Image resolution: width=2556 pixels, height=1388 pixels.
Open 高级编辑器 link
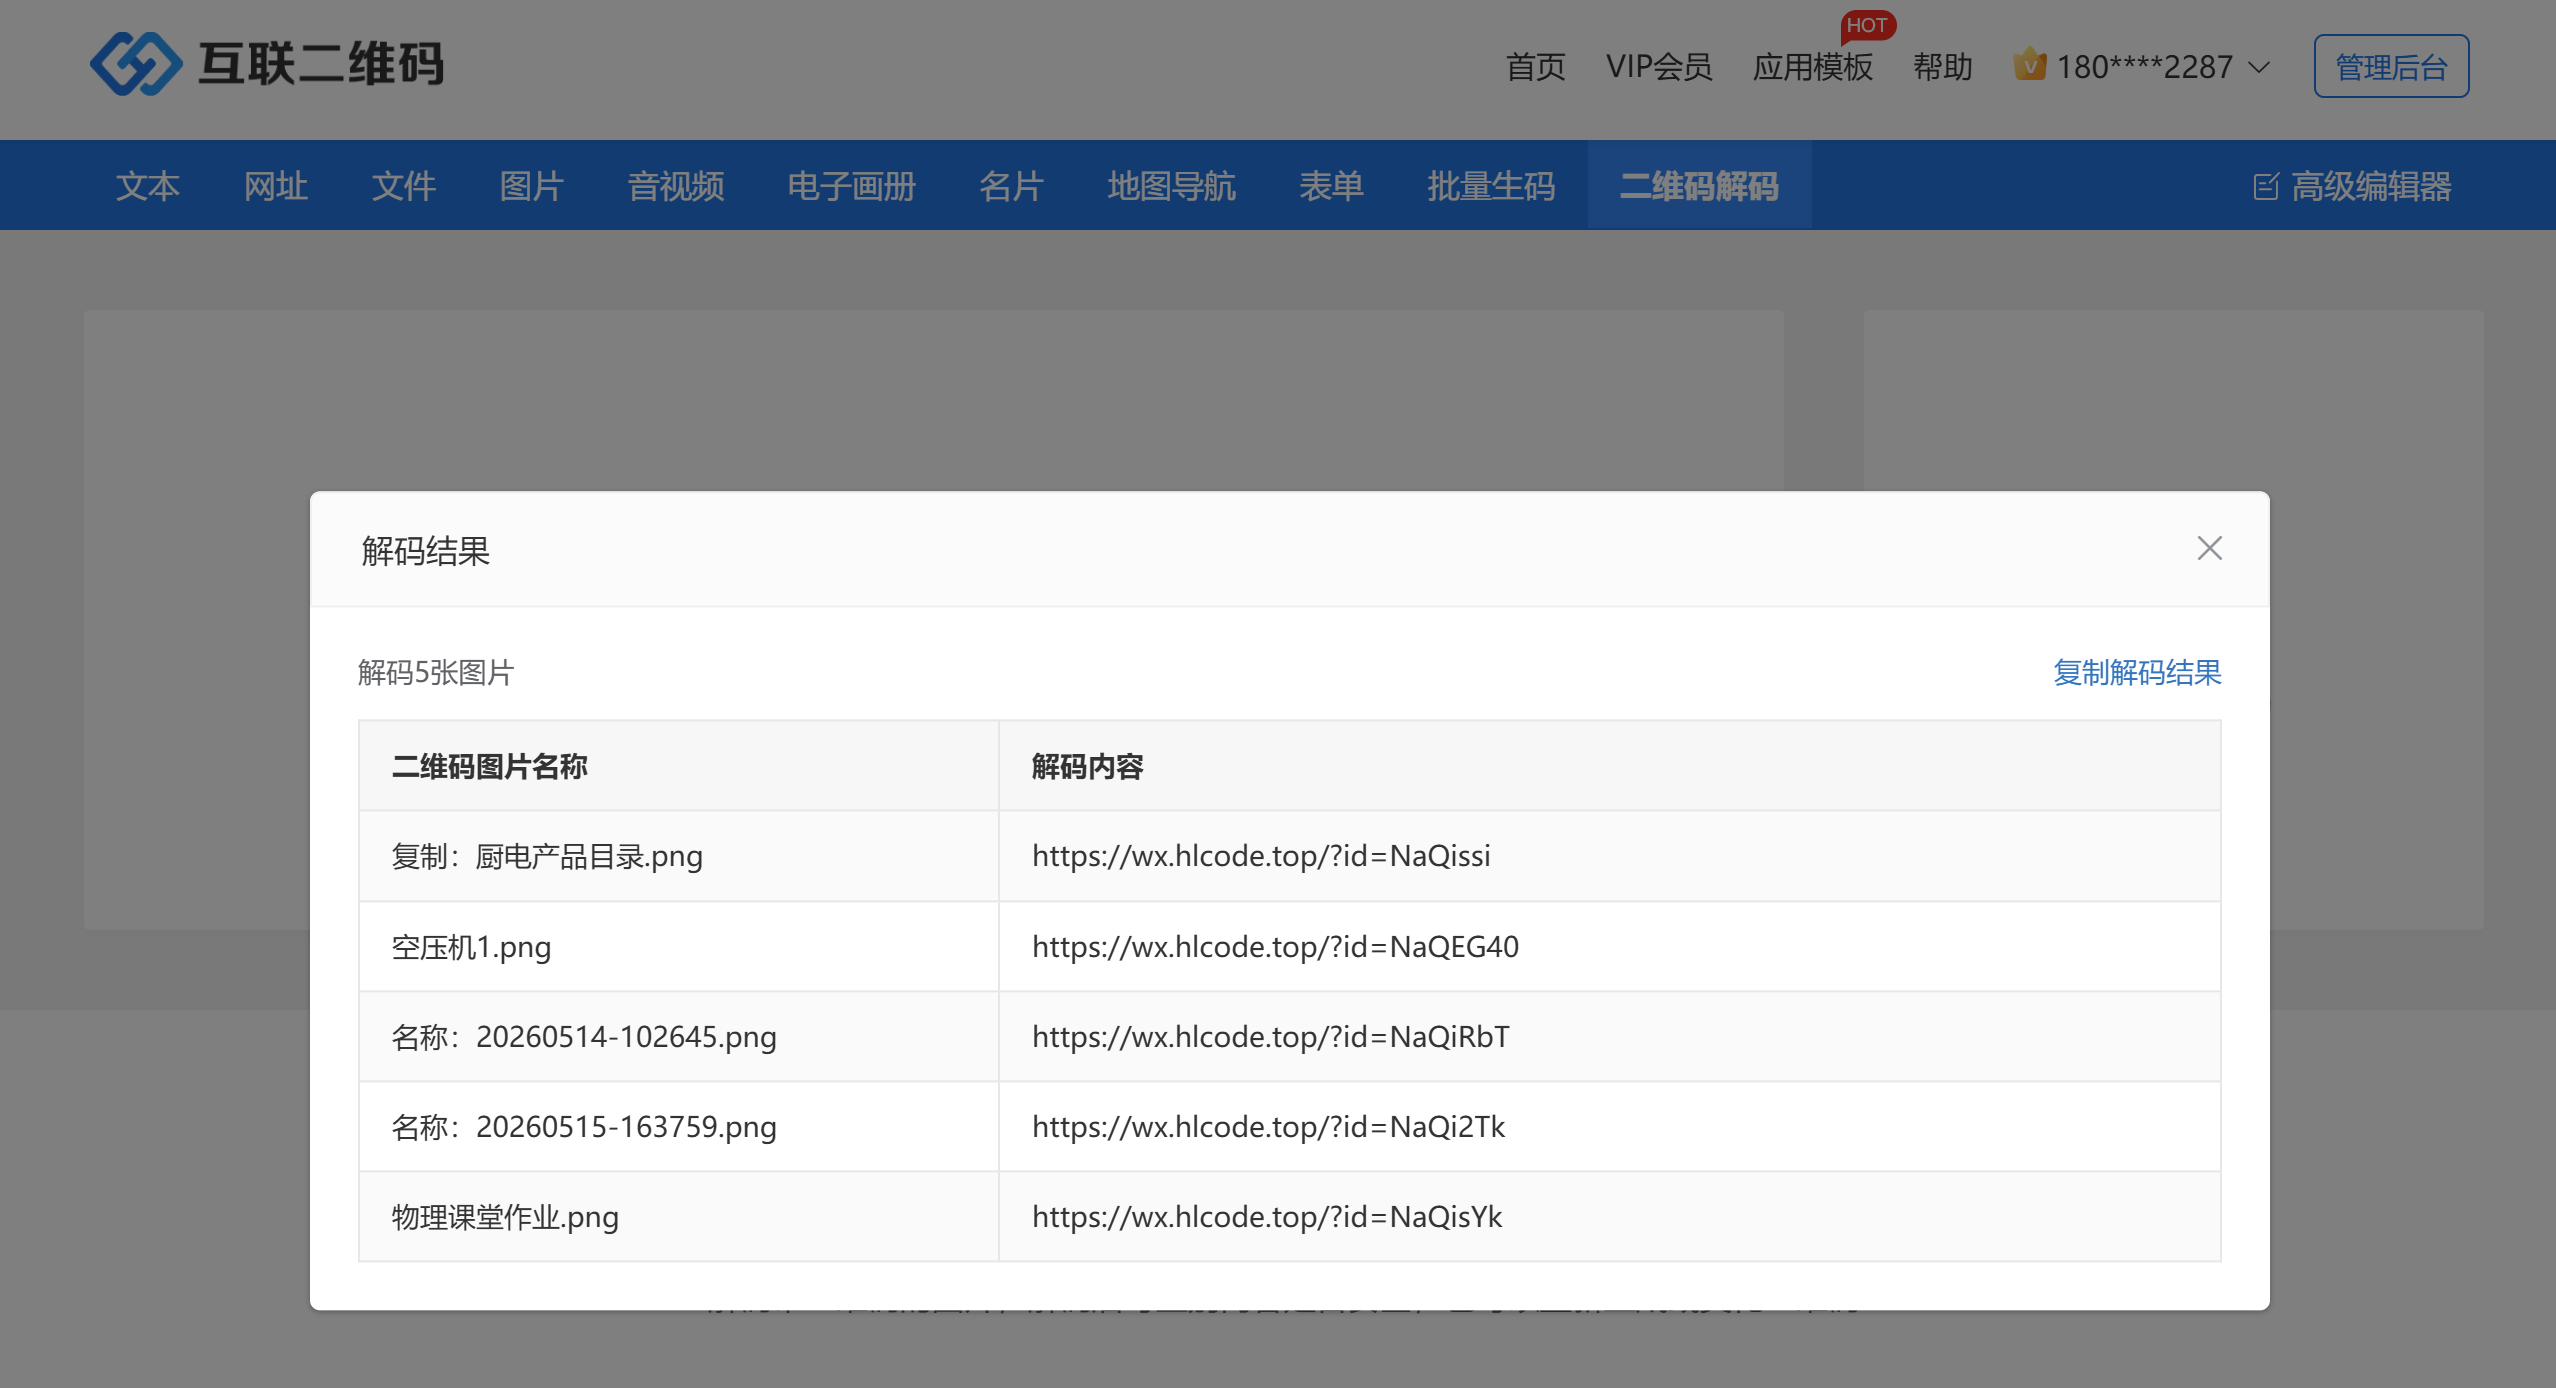point(2371,186)
